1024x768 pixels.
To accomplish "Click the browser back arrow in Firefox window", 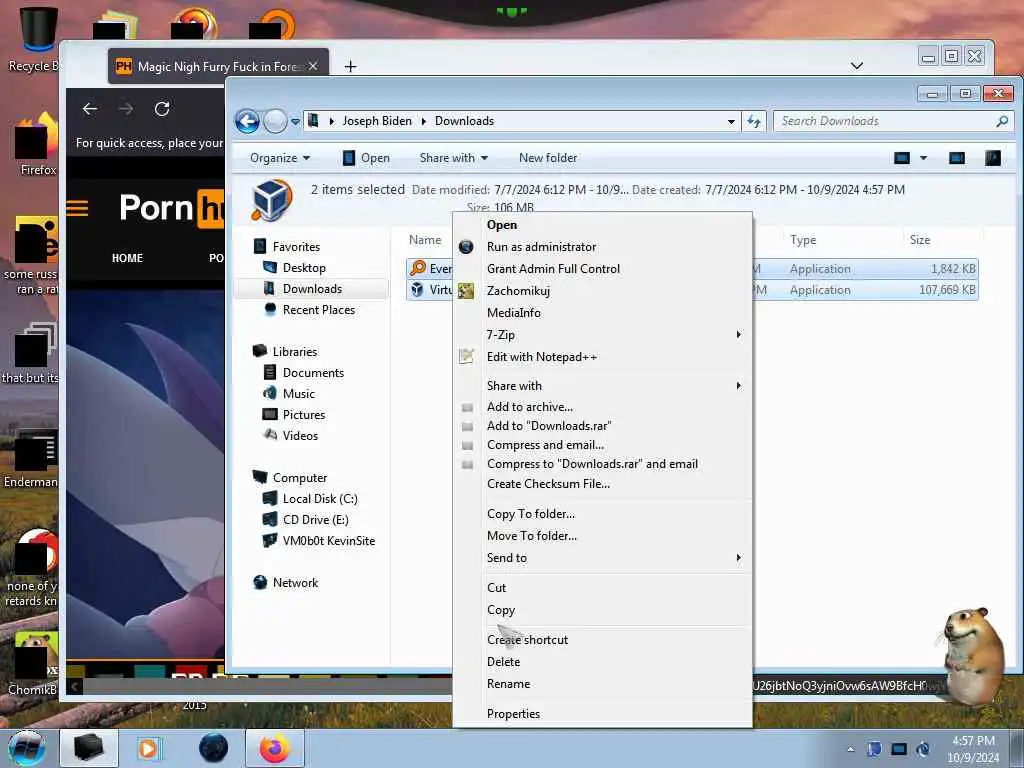I will 90,108.
